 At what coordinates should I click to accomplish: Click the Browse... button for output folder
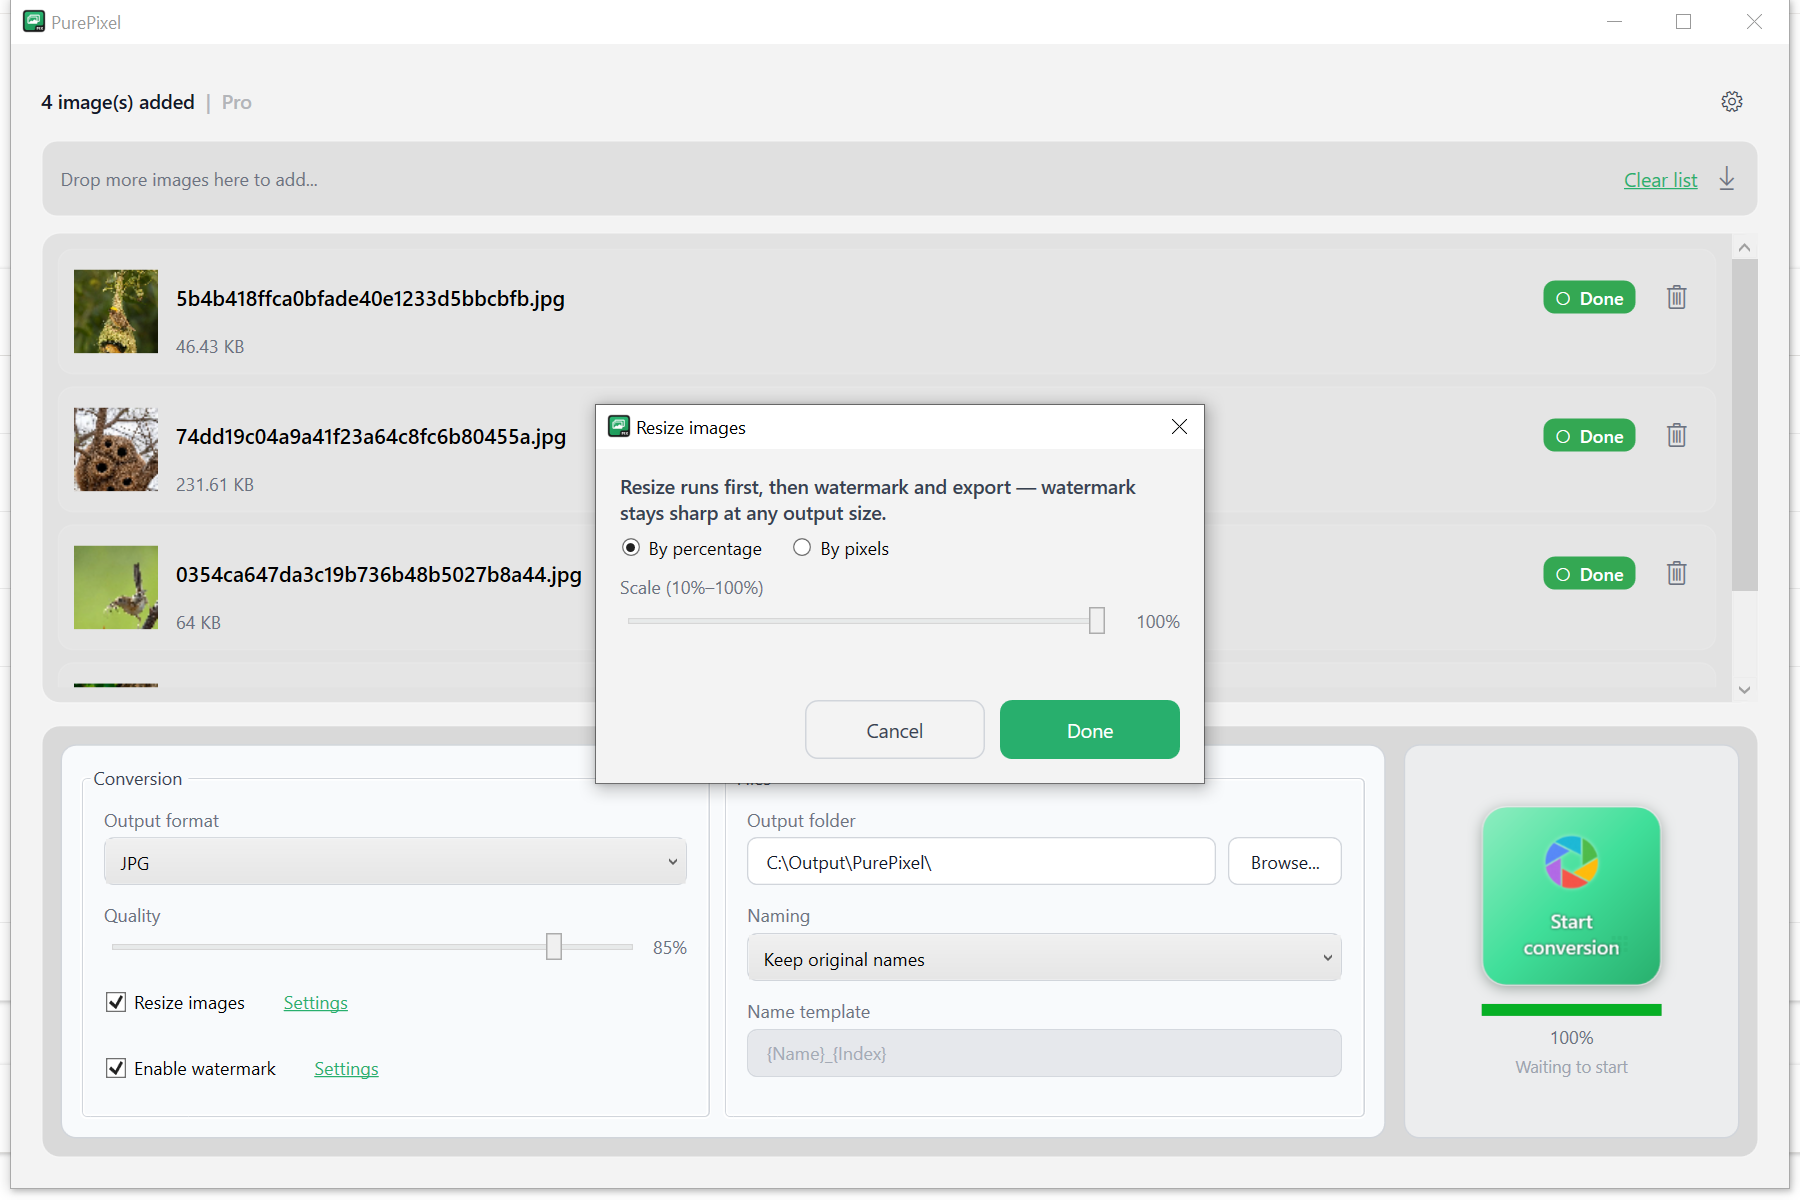pos(1285,862)
